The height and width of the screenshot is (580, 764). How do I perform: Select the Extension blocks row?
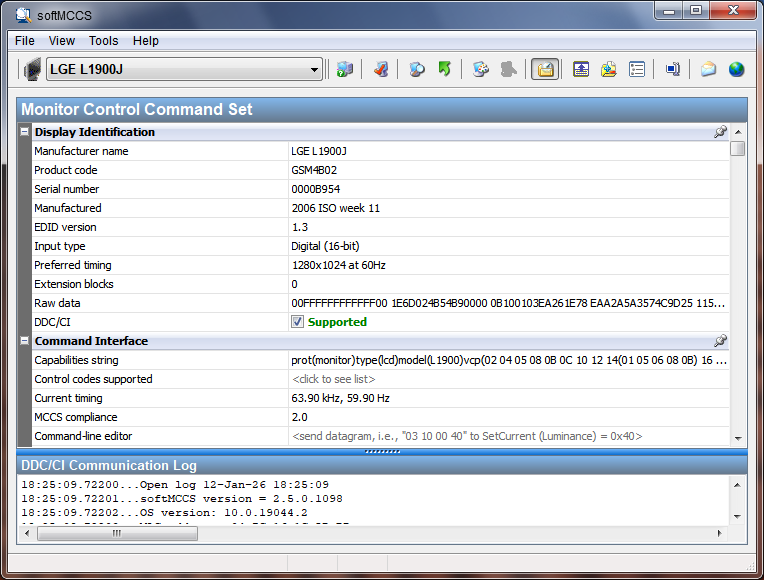pyautogui.click(x=381, y=284)
